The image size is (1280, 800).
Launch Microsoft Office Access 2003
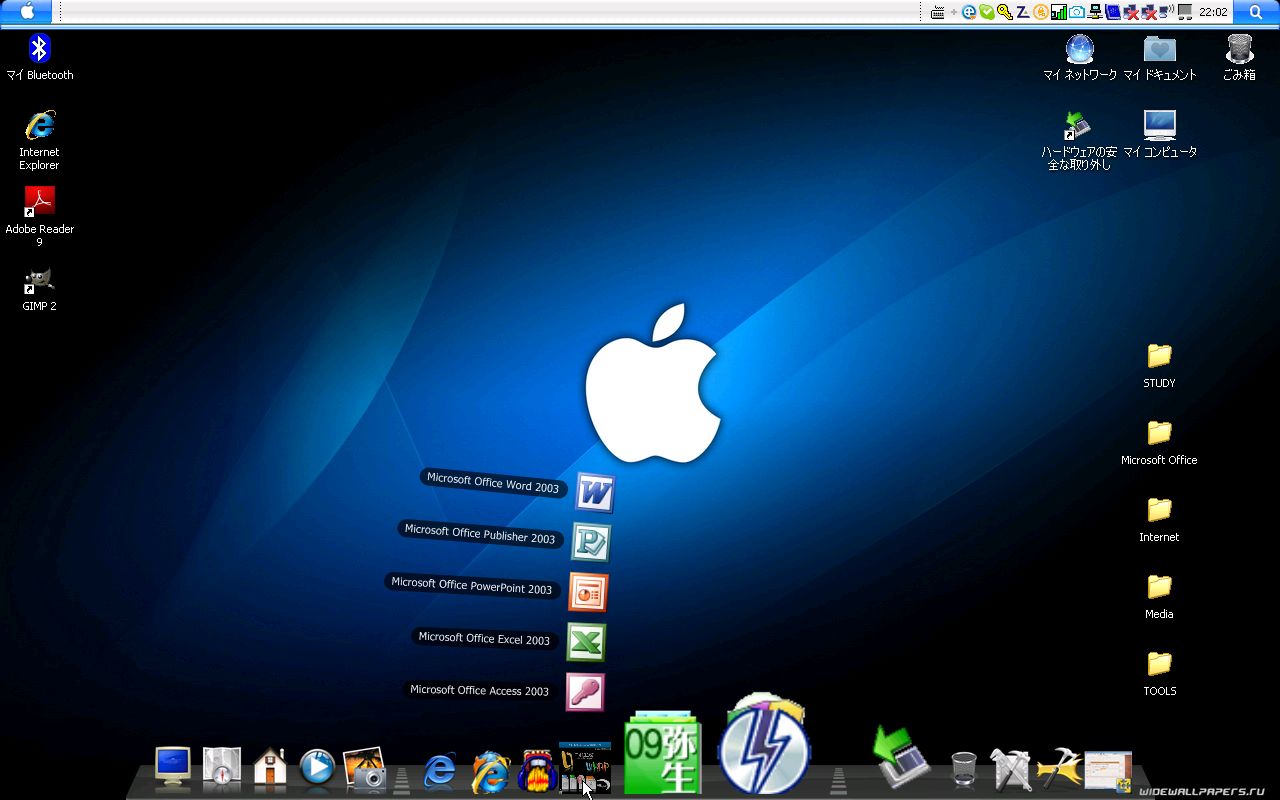[585, 692]
